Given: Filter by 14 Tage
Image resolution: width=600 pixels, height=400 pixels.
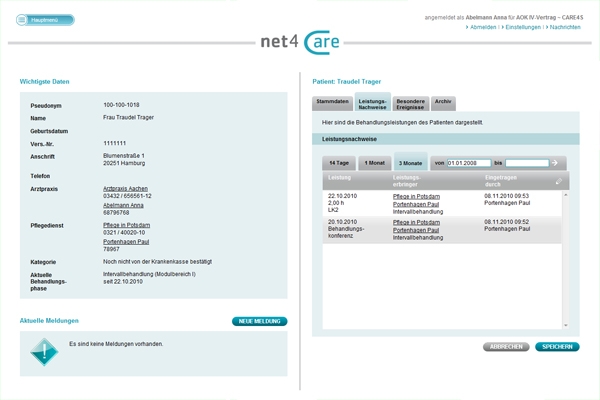Looking at the screenshot, I should pos(339,163).
